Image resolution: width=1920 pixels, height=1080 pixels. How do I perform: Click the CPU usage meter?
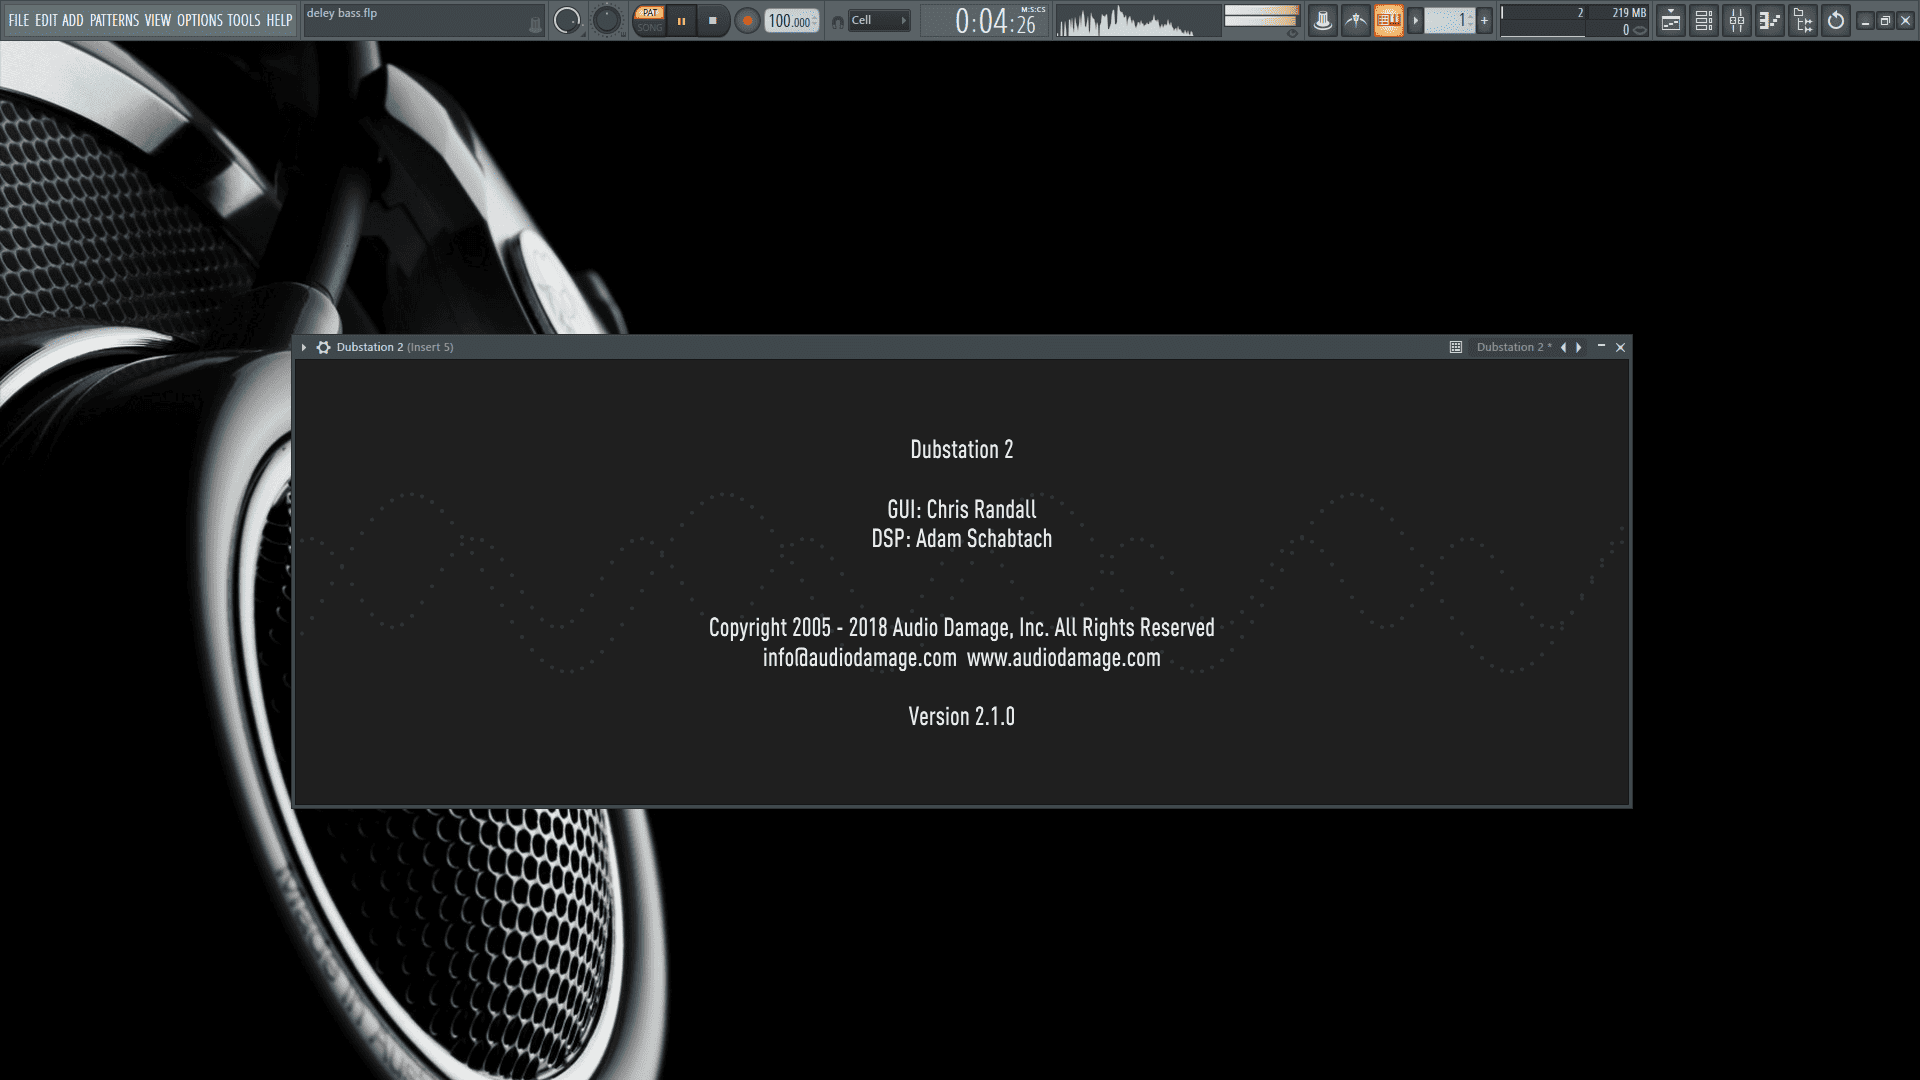coord(1543,21)
